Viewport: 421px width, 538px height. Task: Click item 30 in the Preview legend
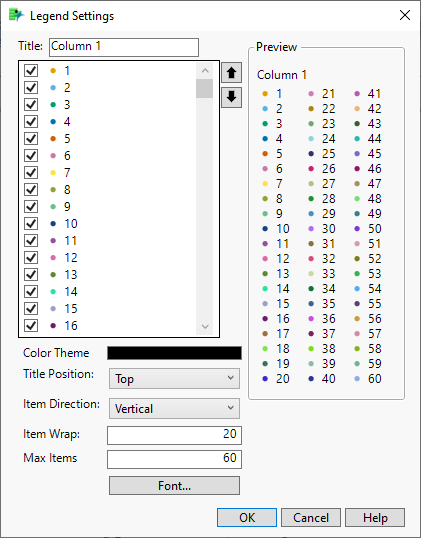(322, 229)
